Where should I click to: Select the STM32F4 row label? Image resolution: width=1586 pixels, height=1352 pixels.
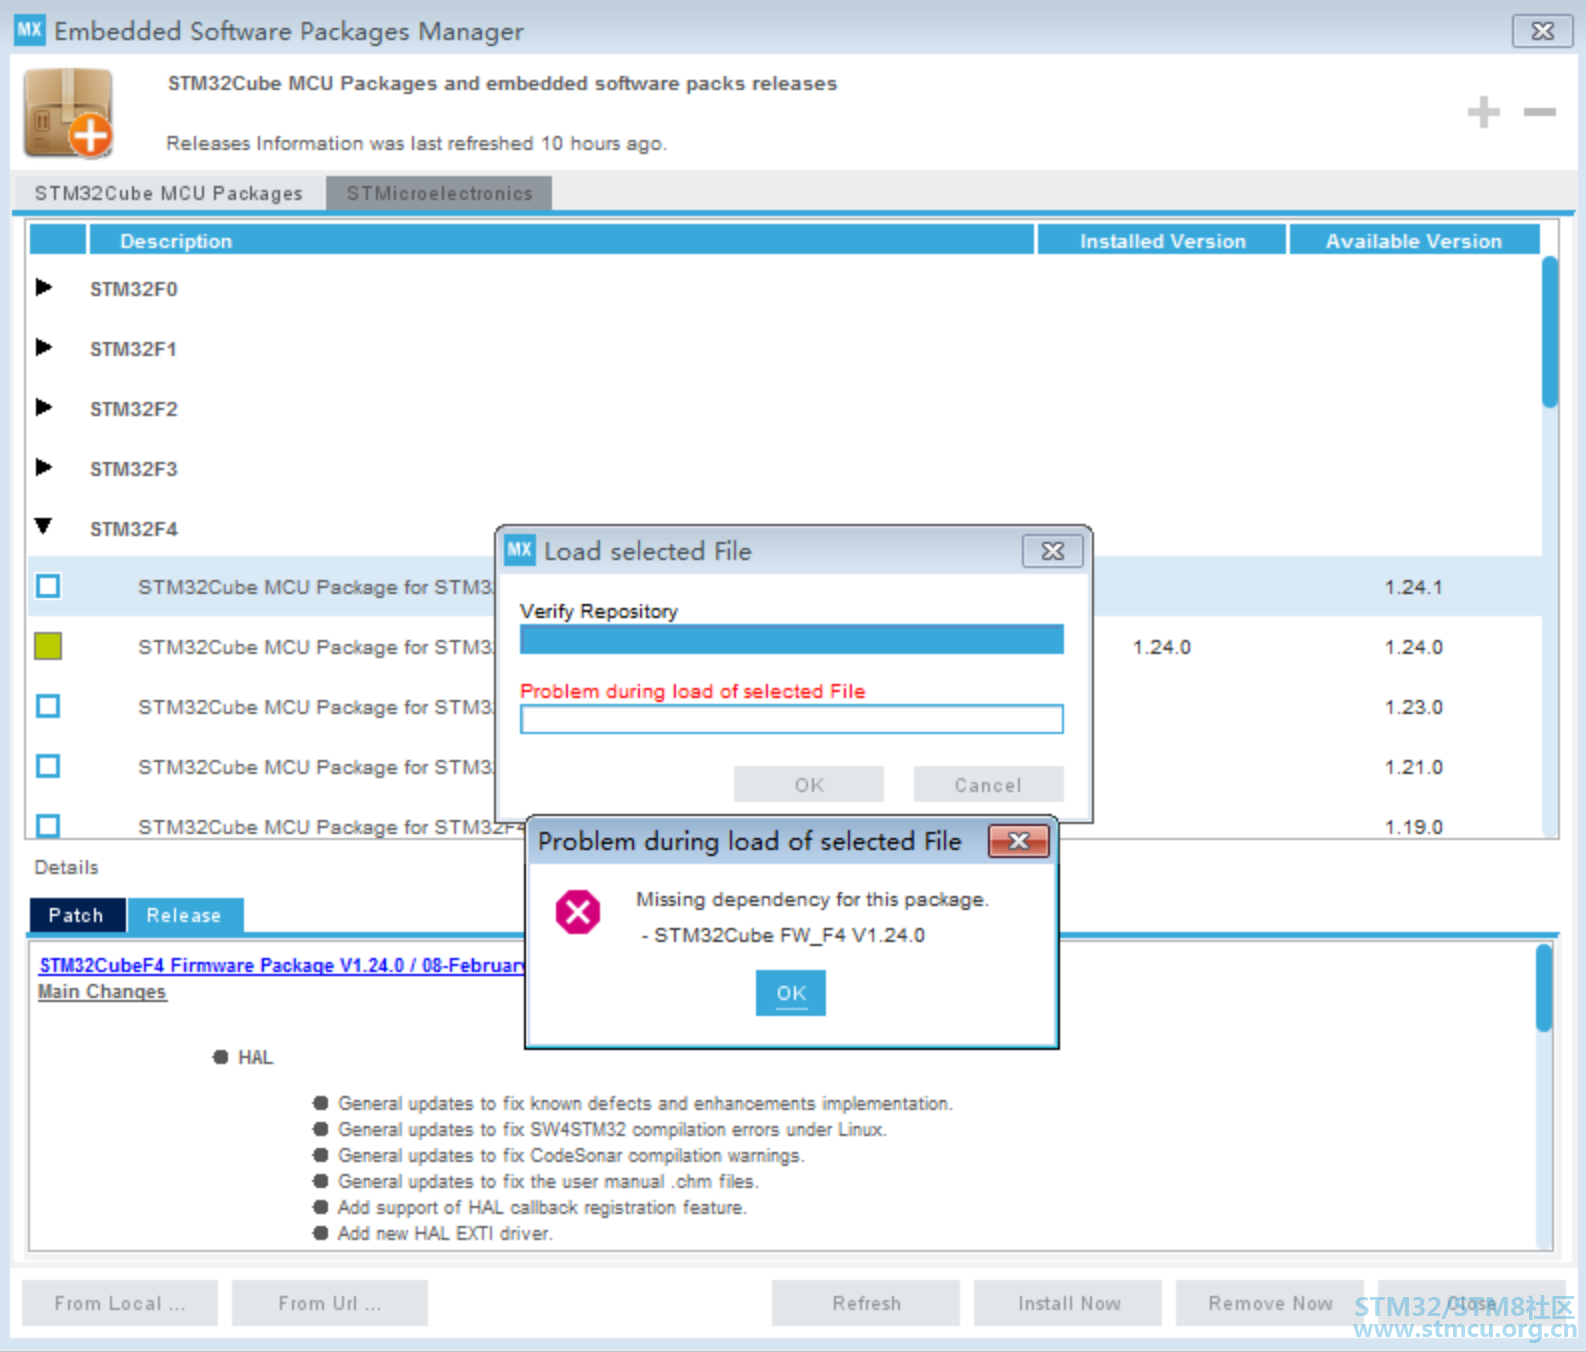(x=134, y=529)
